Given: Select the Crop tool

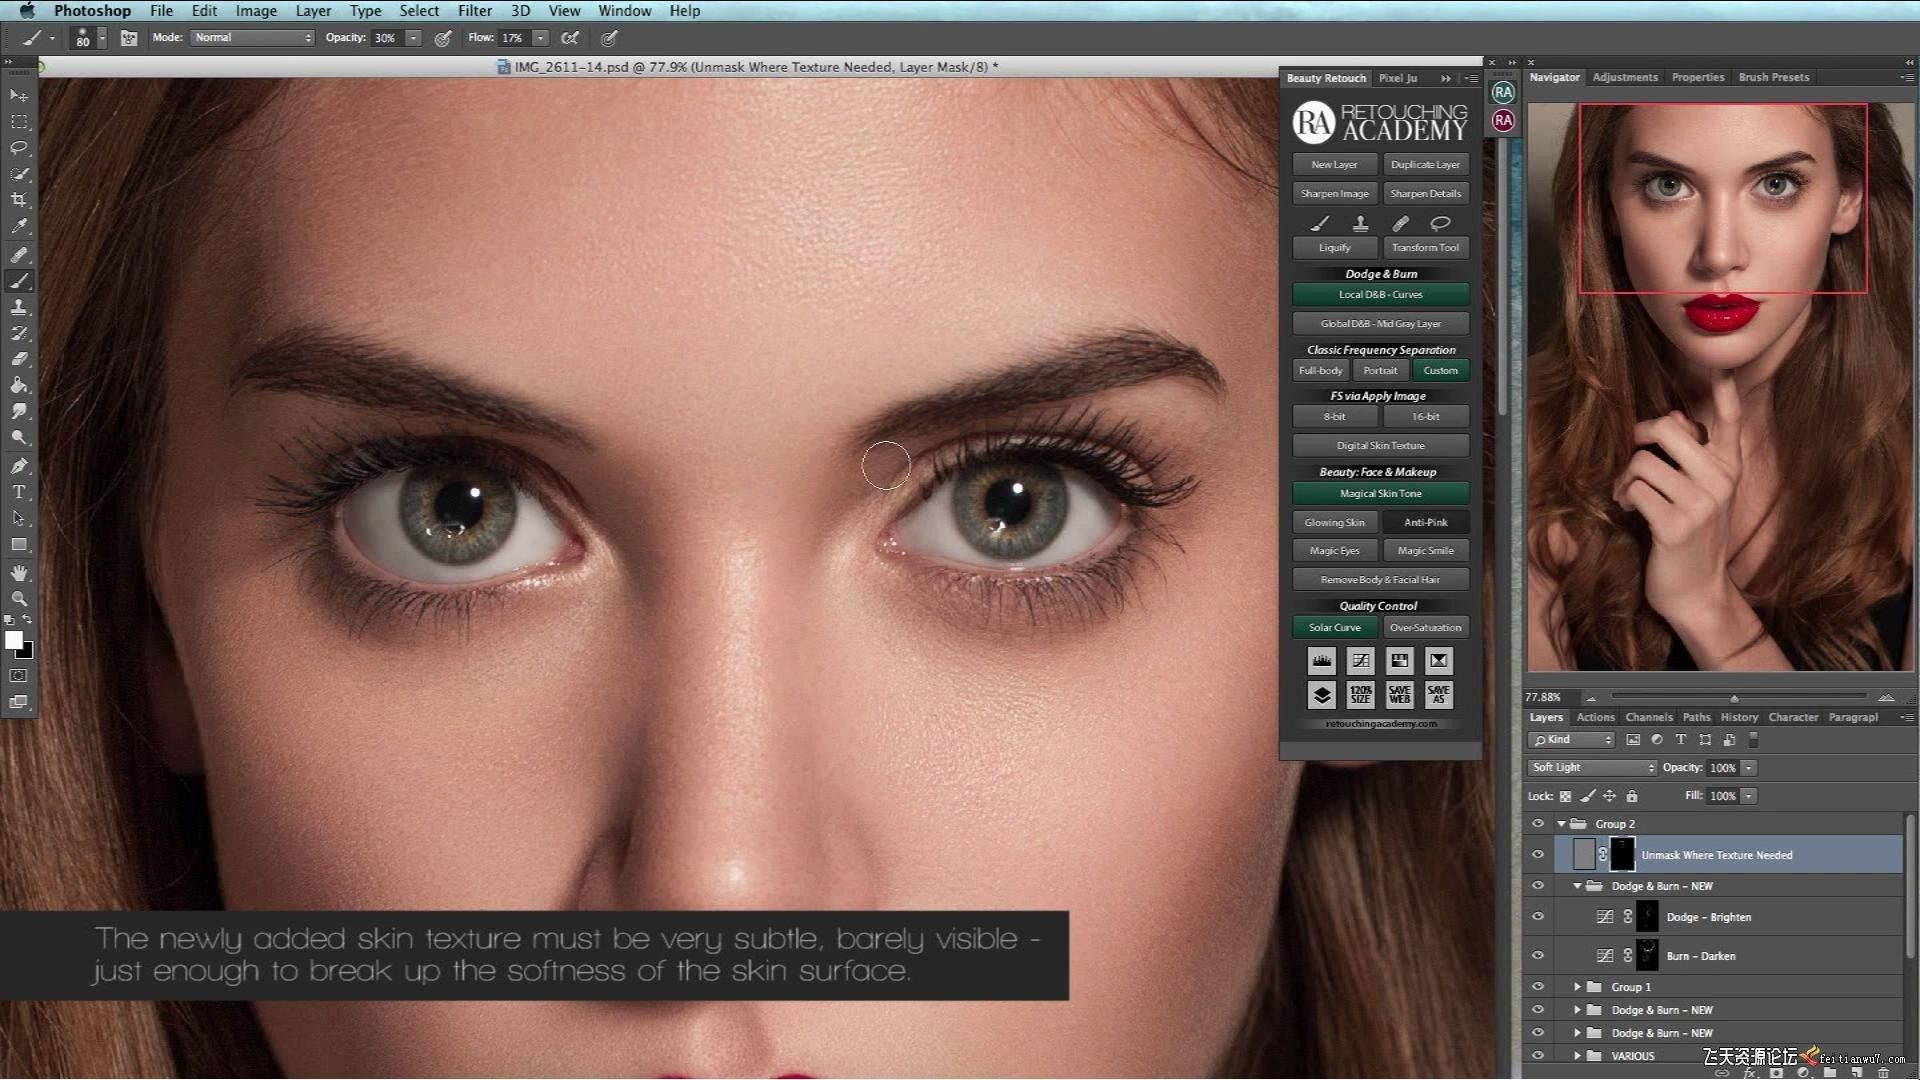Looking at the screenshot, I should pyautogui.click(x=19, y=200).
